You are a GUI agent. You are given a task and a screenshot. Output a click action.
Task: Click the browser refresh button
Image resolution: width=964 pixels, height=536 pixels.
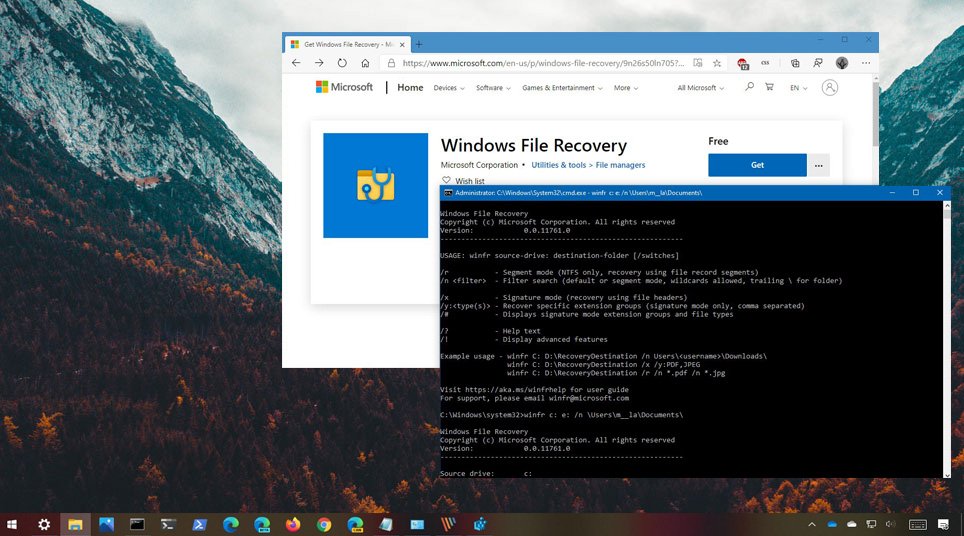(342, 63)
